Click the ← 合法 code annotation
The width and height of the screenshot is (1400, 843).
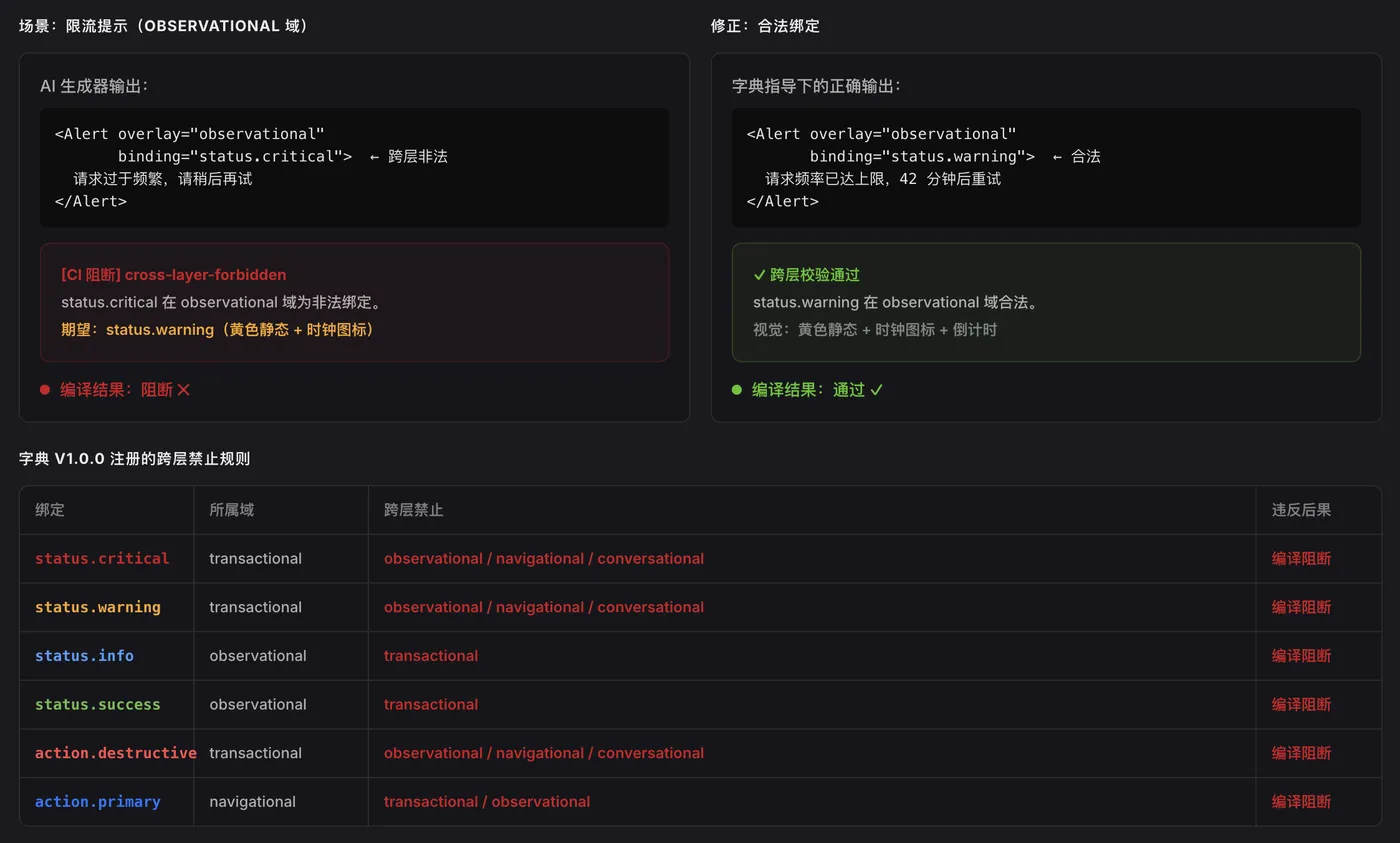tap(1076, 156)
